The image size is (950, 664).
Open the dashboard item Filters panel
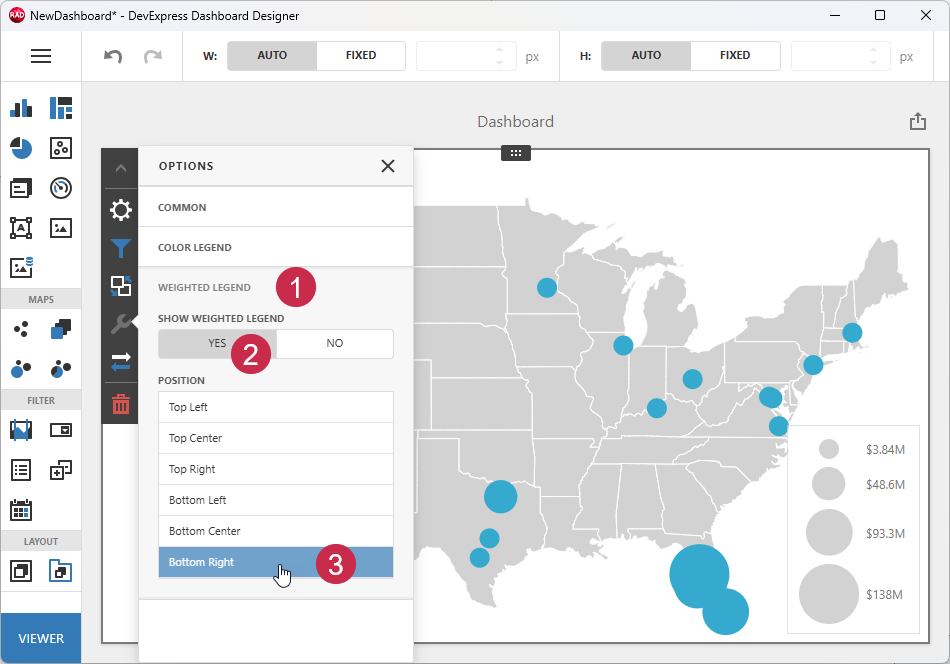click(x=120, y=248)
